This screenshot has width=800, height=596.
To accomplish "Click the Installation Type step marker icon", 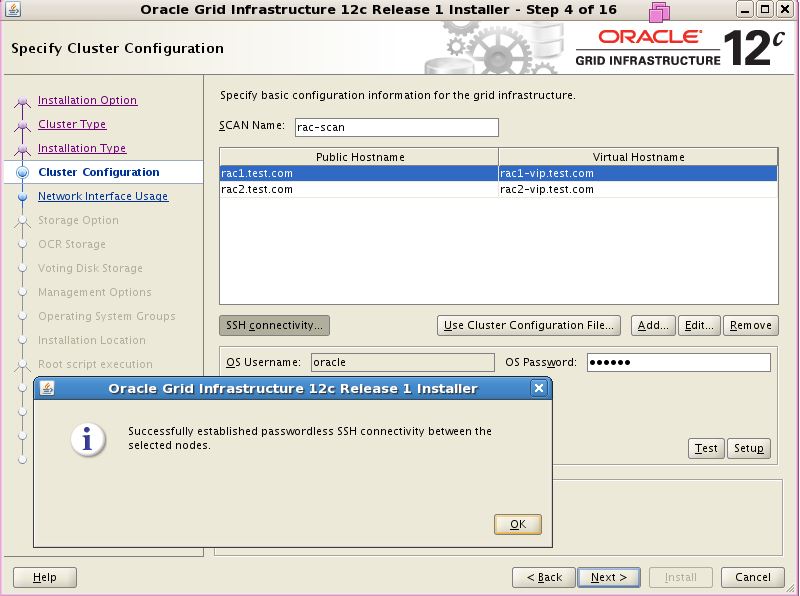I will (x=22, y=150).
